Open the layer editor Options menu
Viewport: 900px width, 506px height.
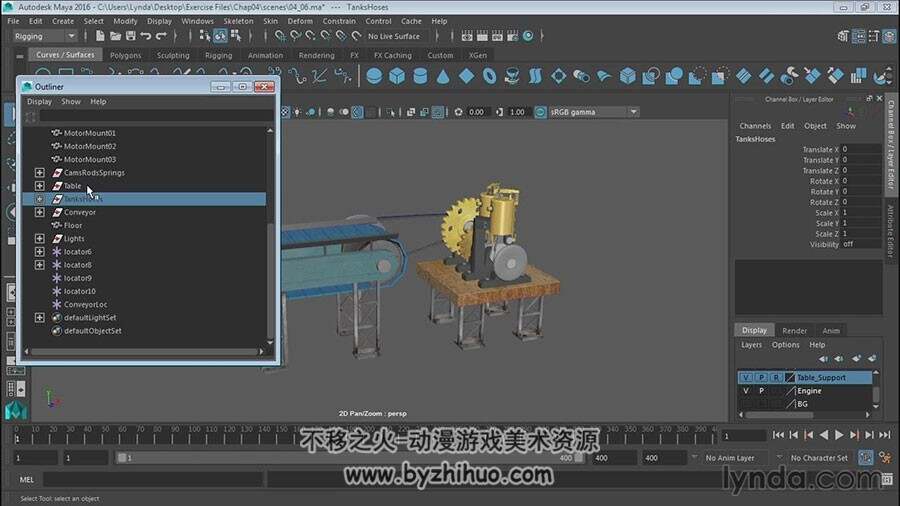click(x=785, y=345)
